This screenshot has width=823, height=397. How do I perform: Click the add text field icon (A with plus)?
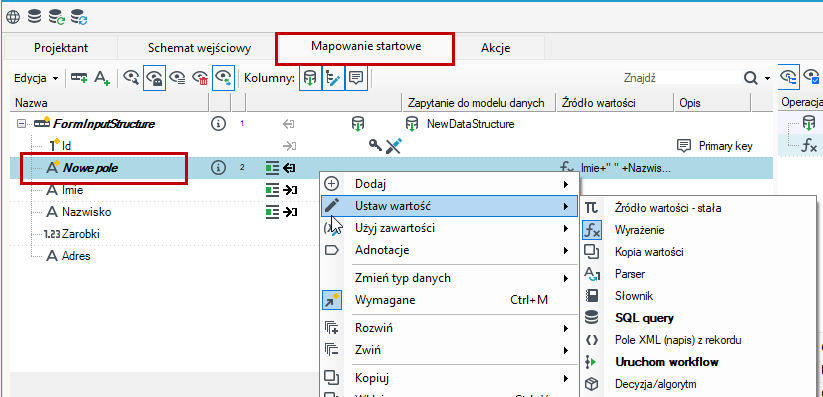click(101, 78)
